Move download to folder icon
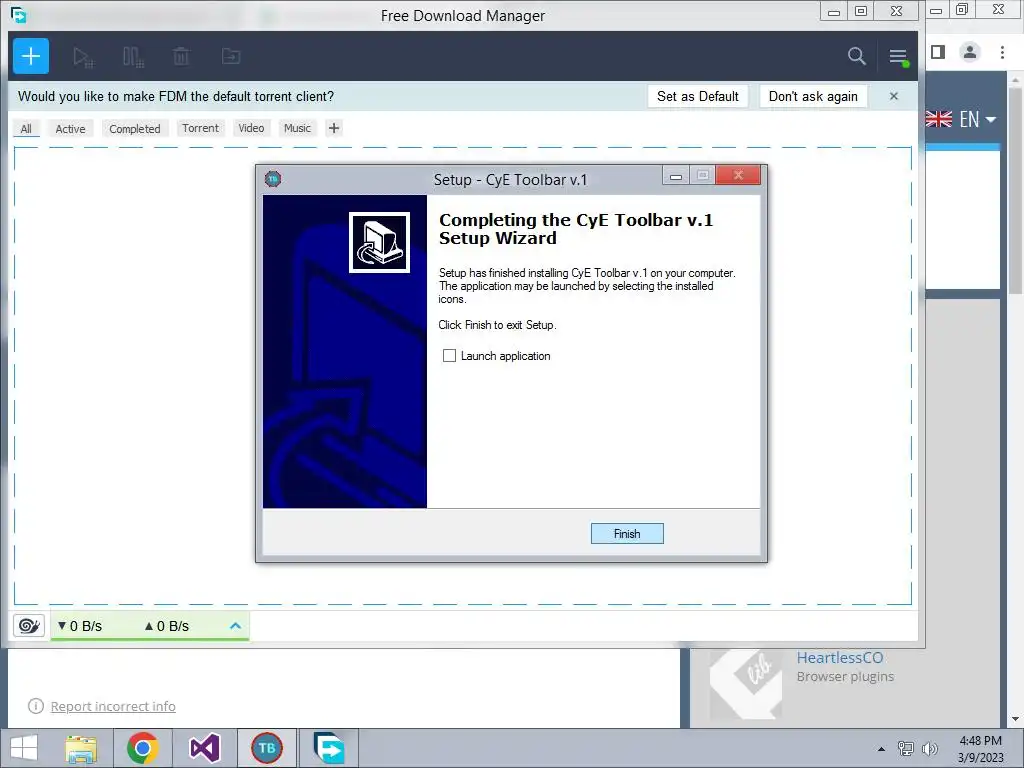 tap(231, 56)
